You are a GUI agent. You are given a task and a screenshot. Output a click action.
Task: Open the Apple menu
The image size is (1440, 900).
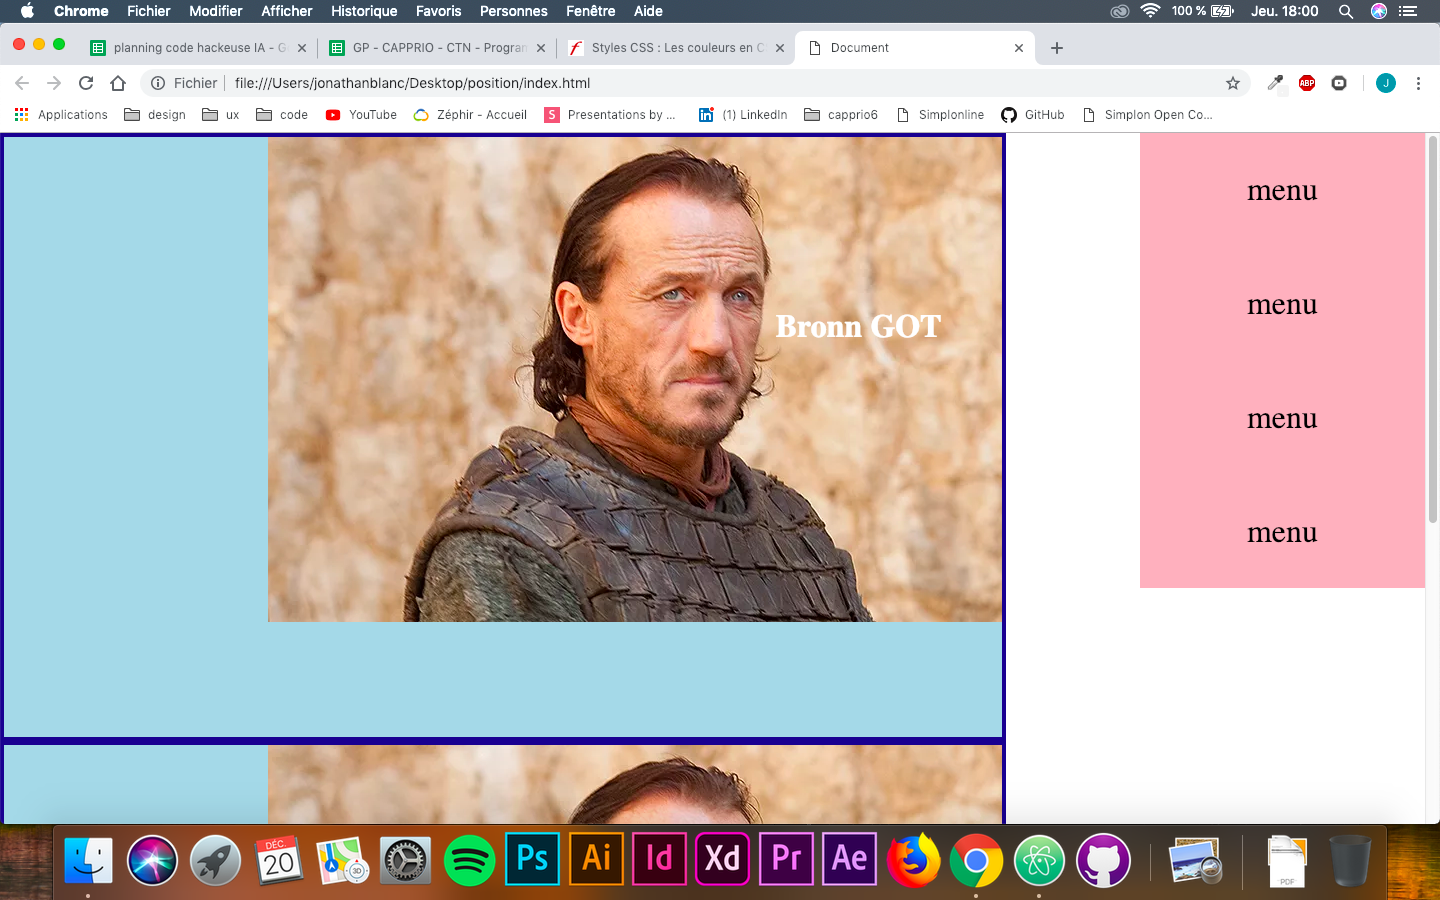click(27, 11)
